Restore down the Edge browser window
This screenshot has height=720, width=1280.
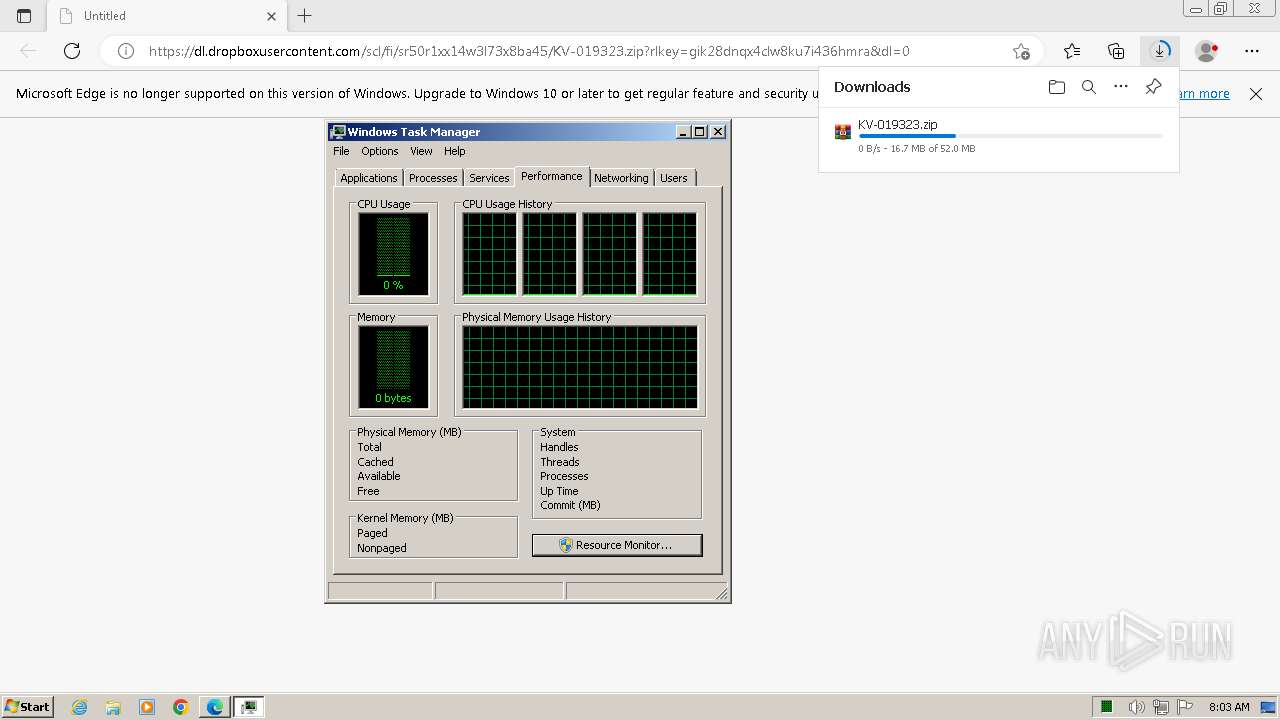coord(1221,9)
